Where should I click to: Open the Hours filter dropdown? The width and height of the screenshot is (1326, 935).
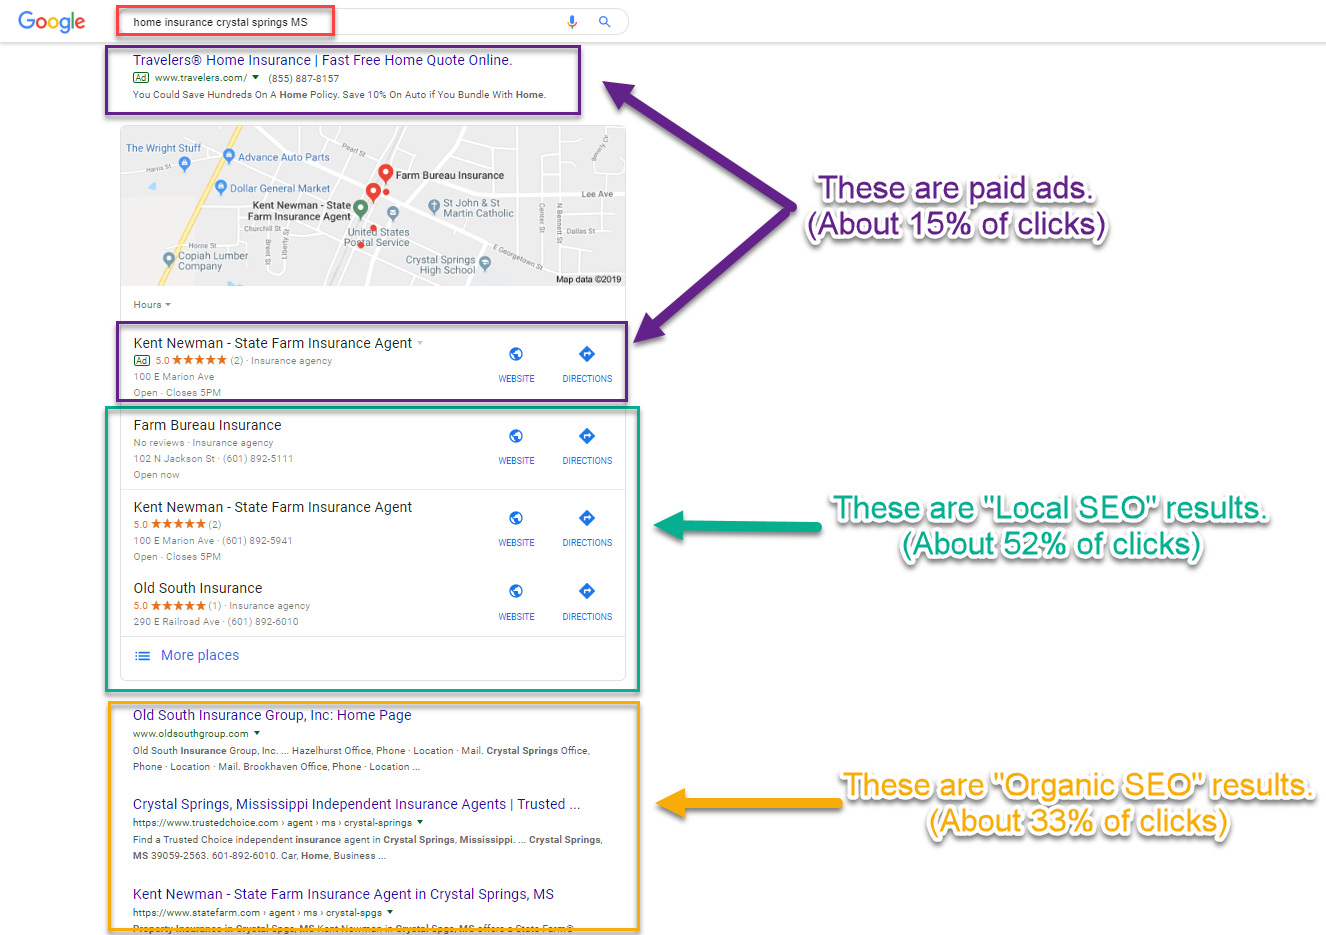pyautogui.click(x=152, y=305)
